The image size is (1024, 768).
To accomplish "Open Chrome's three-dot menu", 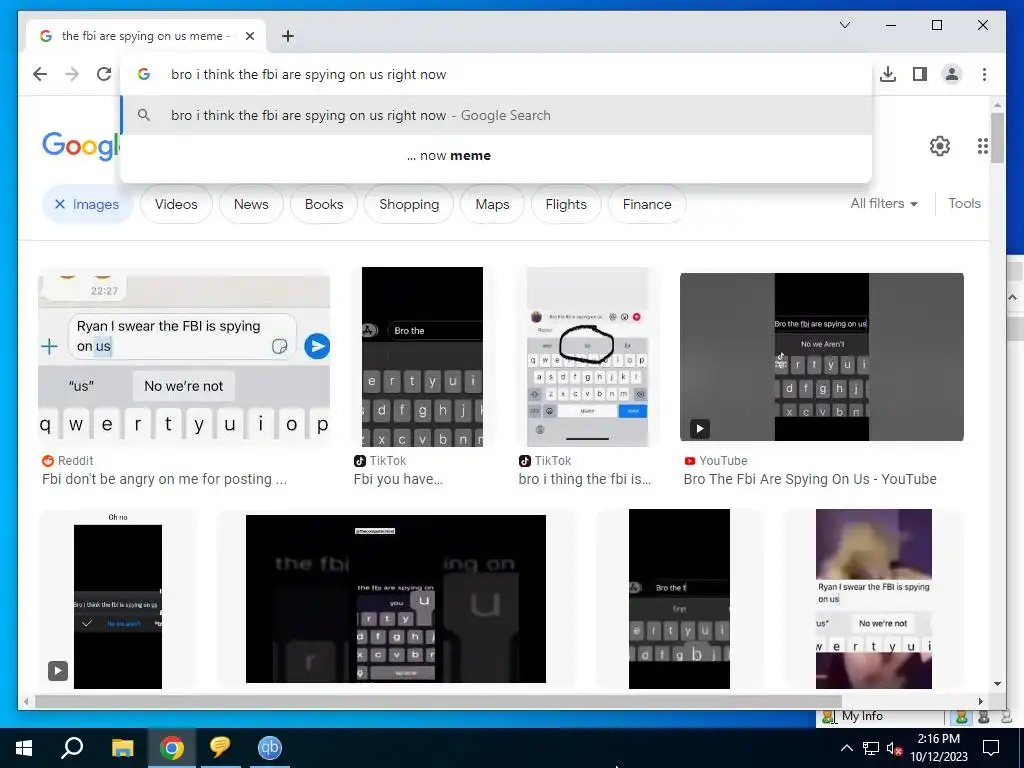I will point(984,74).
